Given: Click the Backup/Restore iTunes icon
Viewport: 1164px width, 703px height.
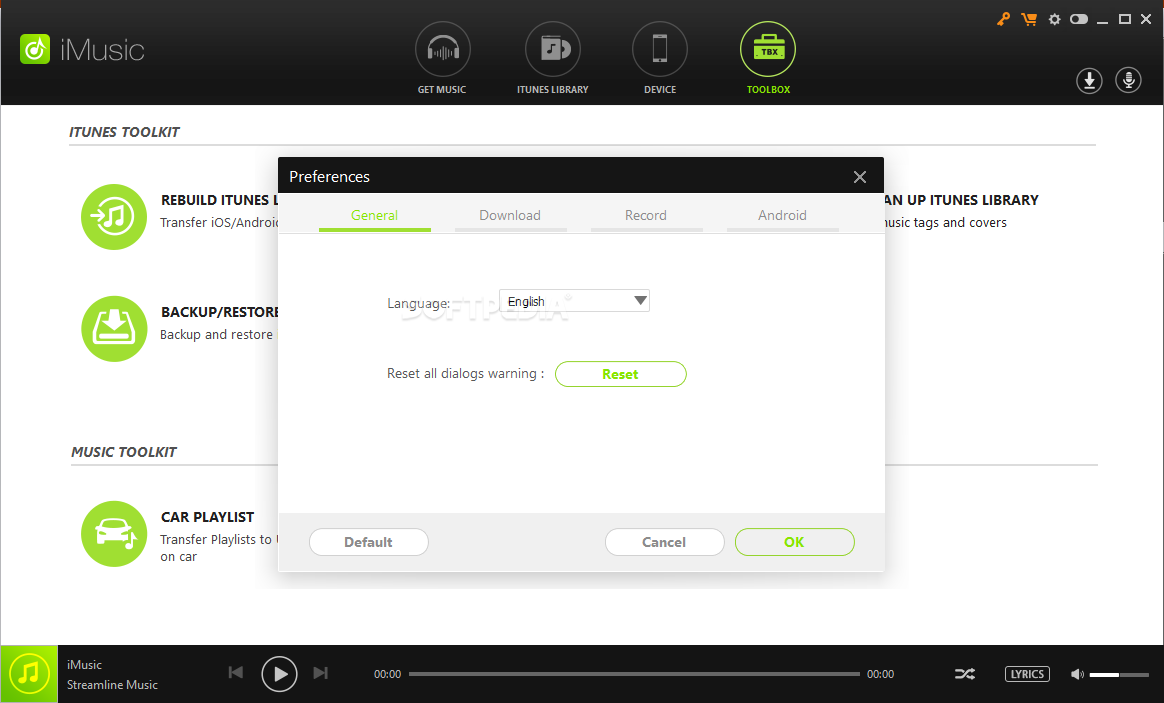Looking at the screenshot, I should pyautogui.click(x=114, y=329).
